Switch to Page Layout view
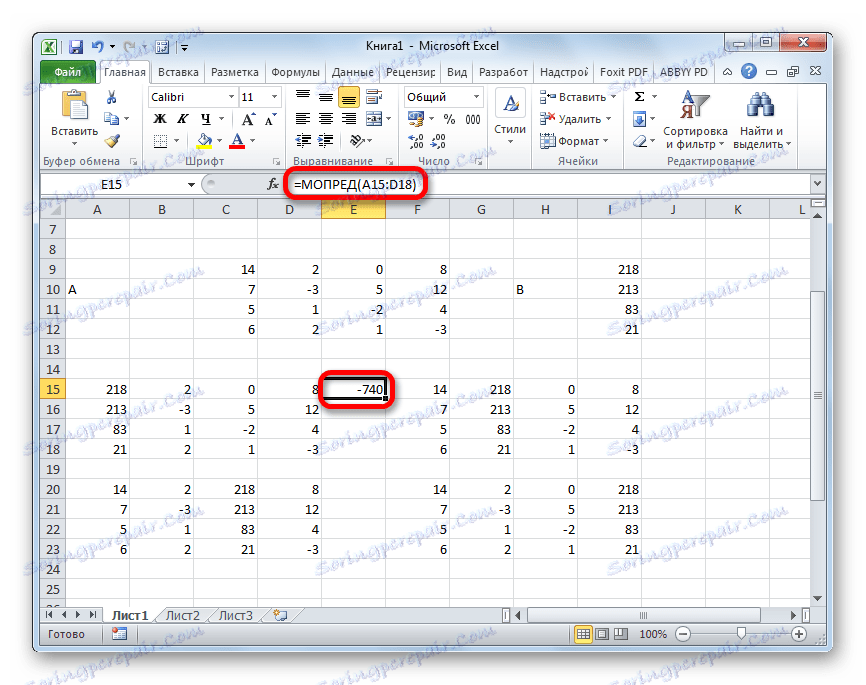This screenshot has width=866, height=685. coord(603,634)
